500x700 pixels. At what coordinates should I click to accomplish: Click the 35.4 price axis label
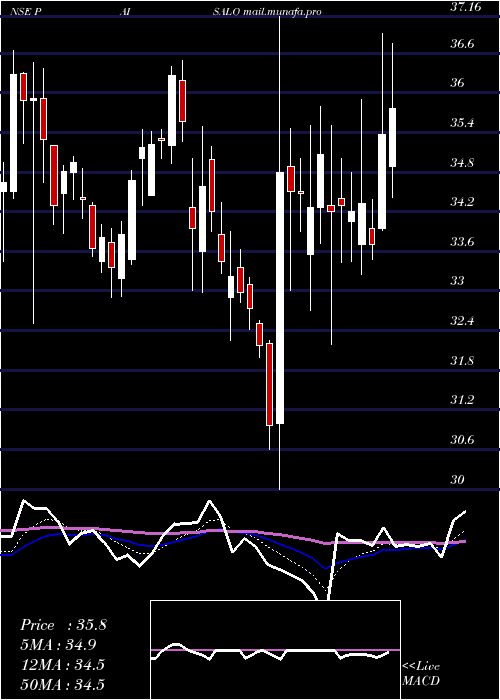click(463, 123)
